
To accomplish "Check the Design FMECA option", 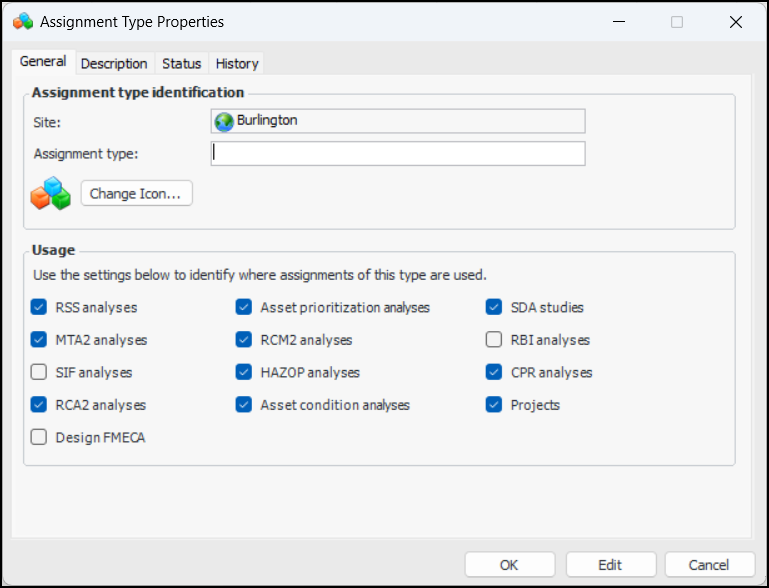I will (39, 437).
